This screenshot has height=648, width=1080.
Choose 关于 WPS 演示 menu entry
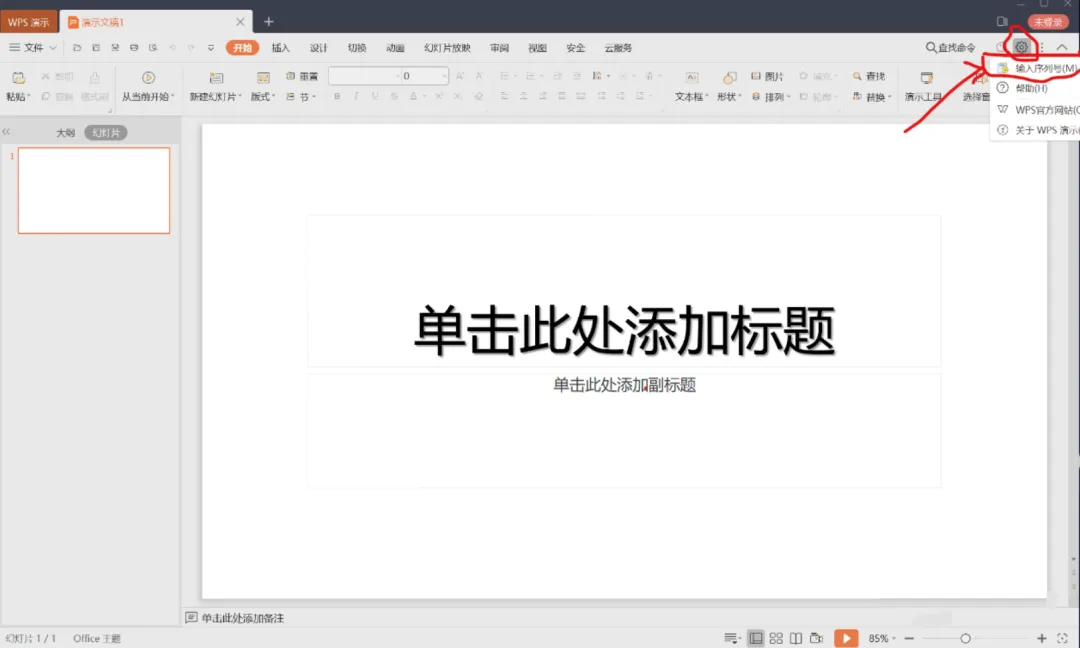point(1036,129)
